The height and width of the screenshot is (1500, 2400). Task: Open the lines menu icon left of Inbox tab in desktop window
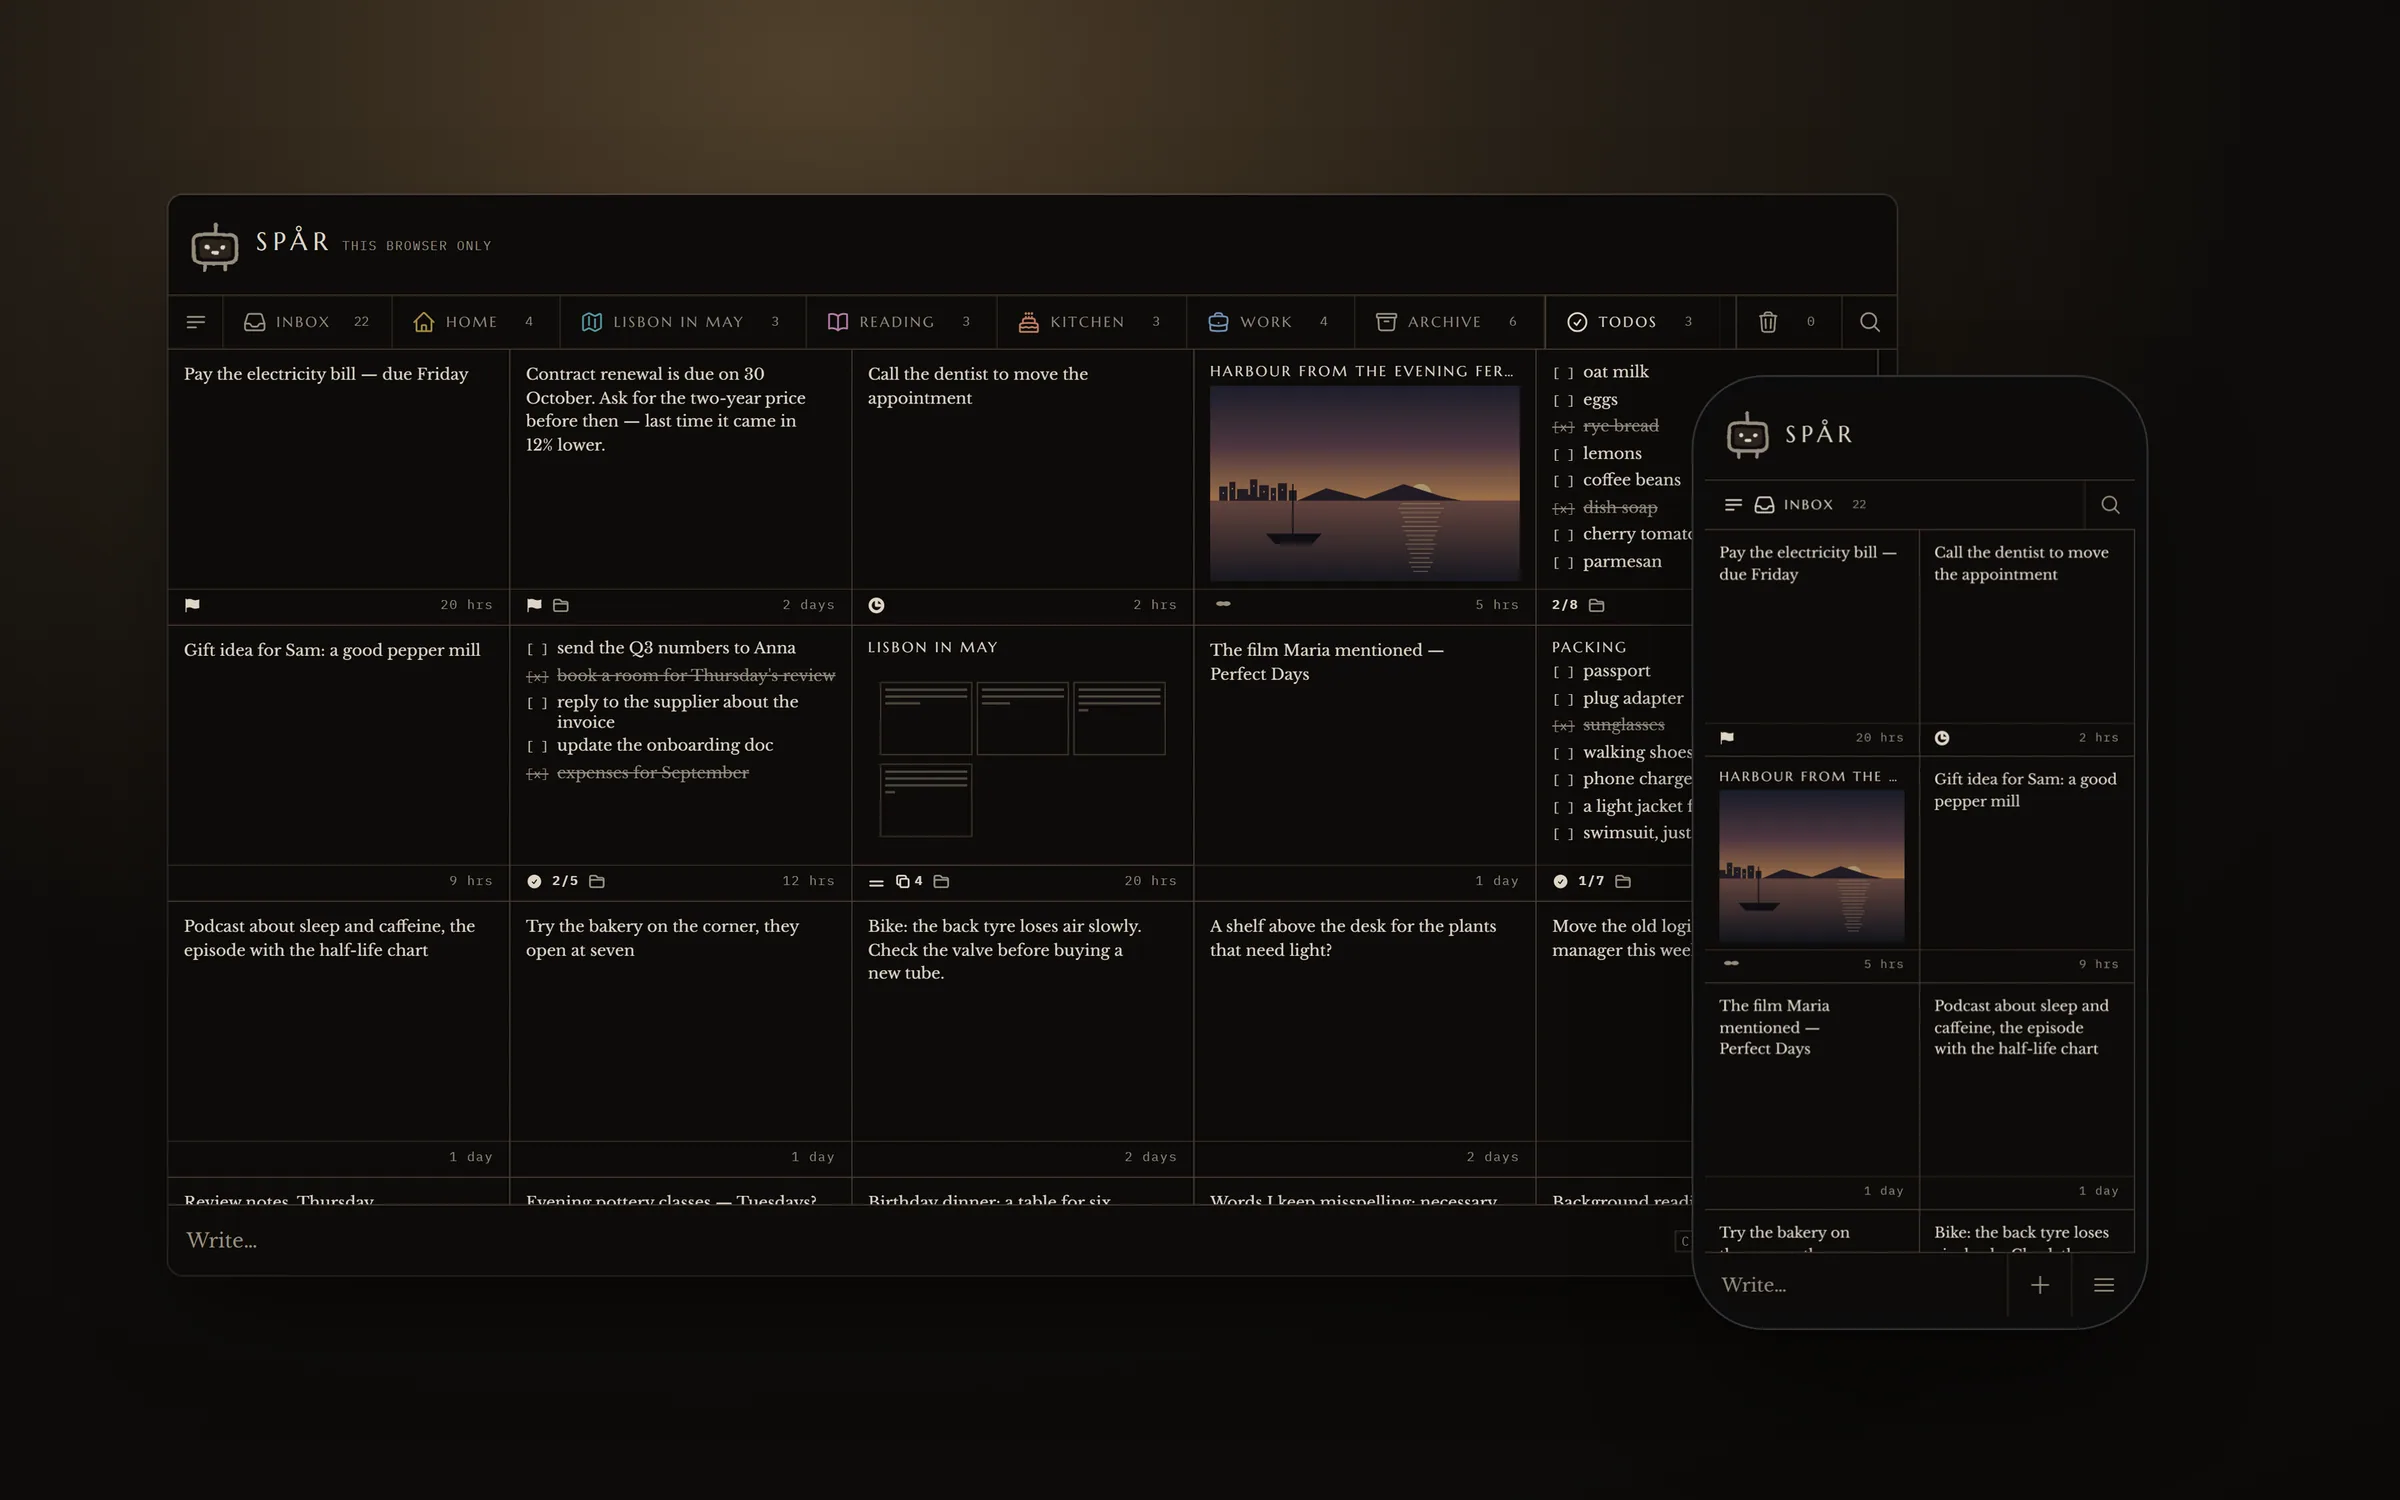tap(196, 322)
